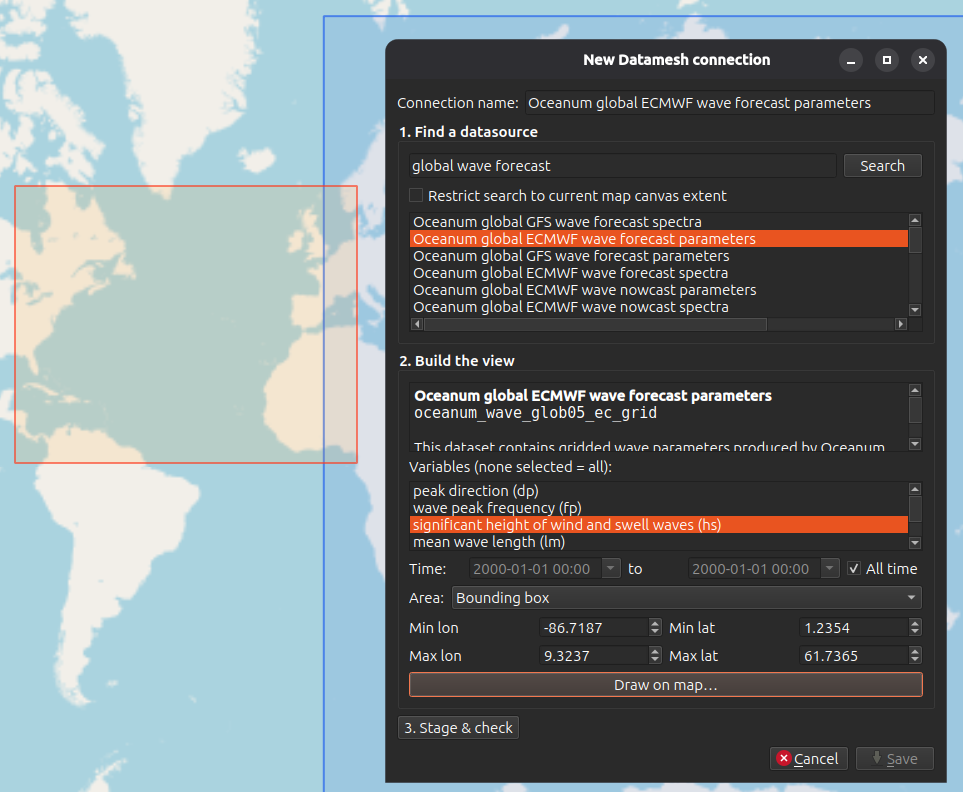This screenshot has height=792, width=963.
Task: Maximize the New Datamesh connection dialog
Action: click(887, 60)
